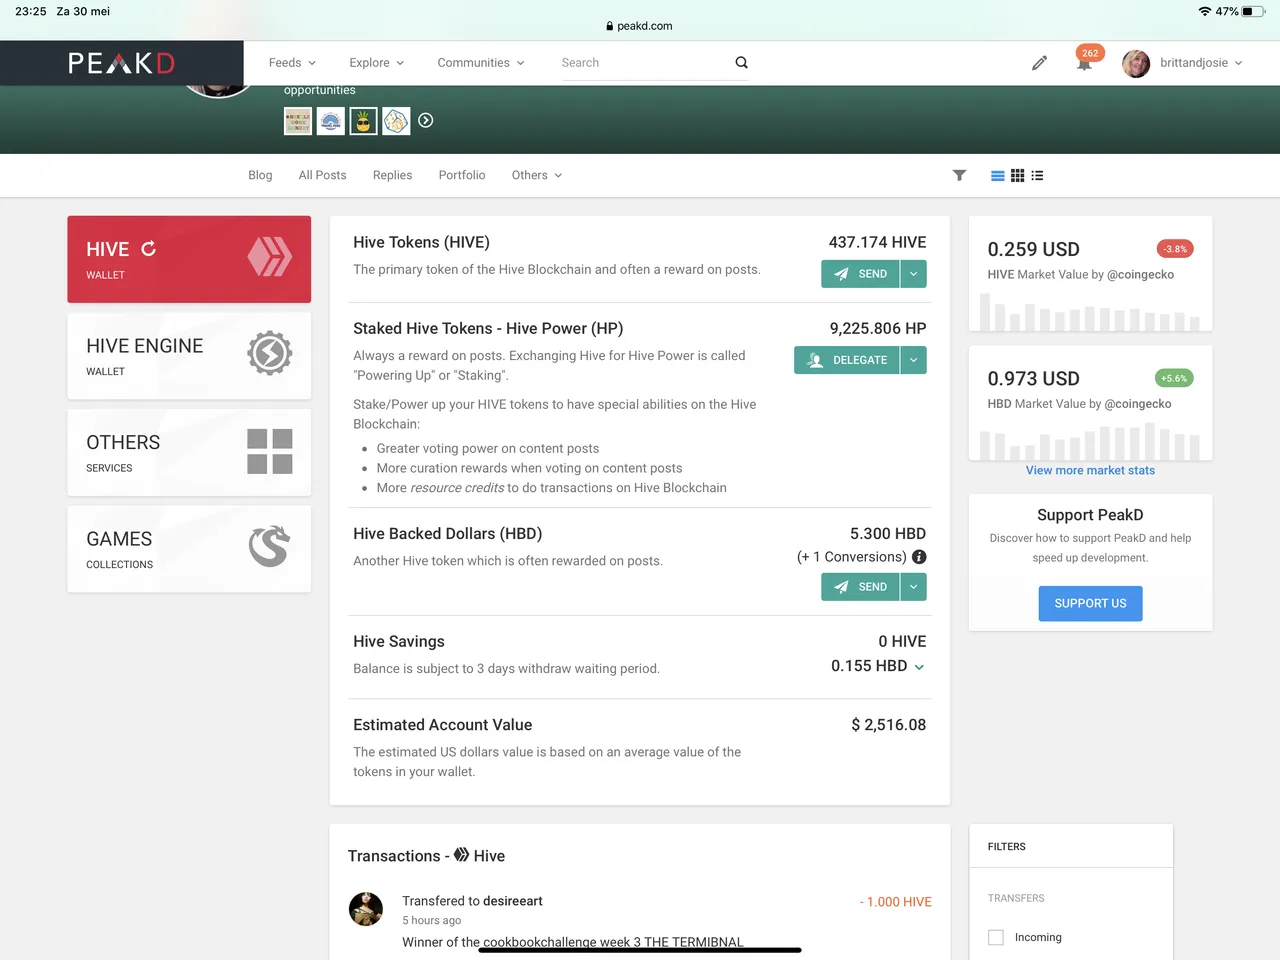This screenshot has height=960, width=1280.
Task: Show more badges with circled arrow
Action: pos(426,120)
